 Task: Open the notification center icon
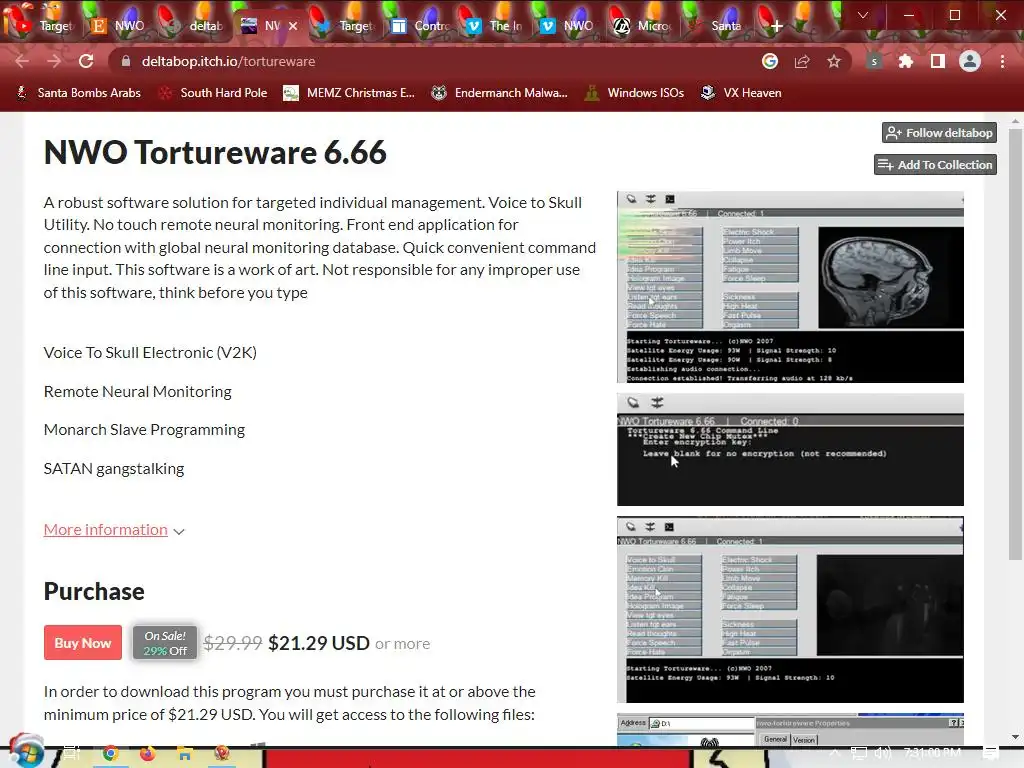(x=991, y=753)
